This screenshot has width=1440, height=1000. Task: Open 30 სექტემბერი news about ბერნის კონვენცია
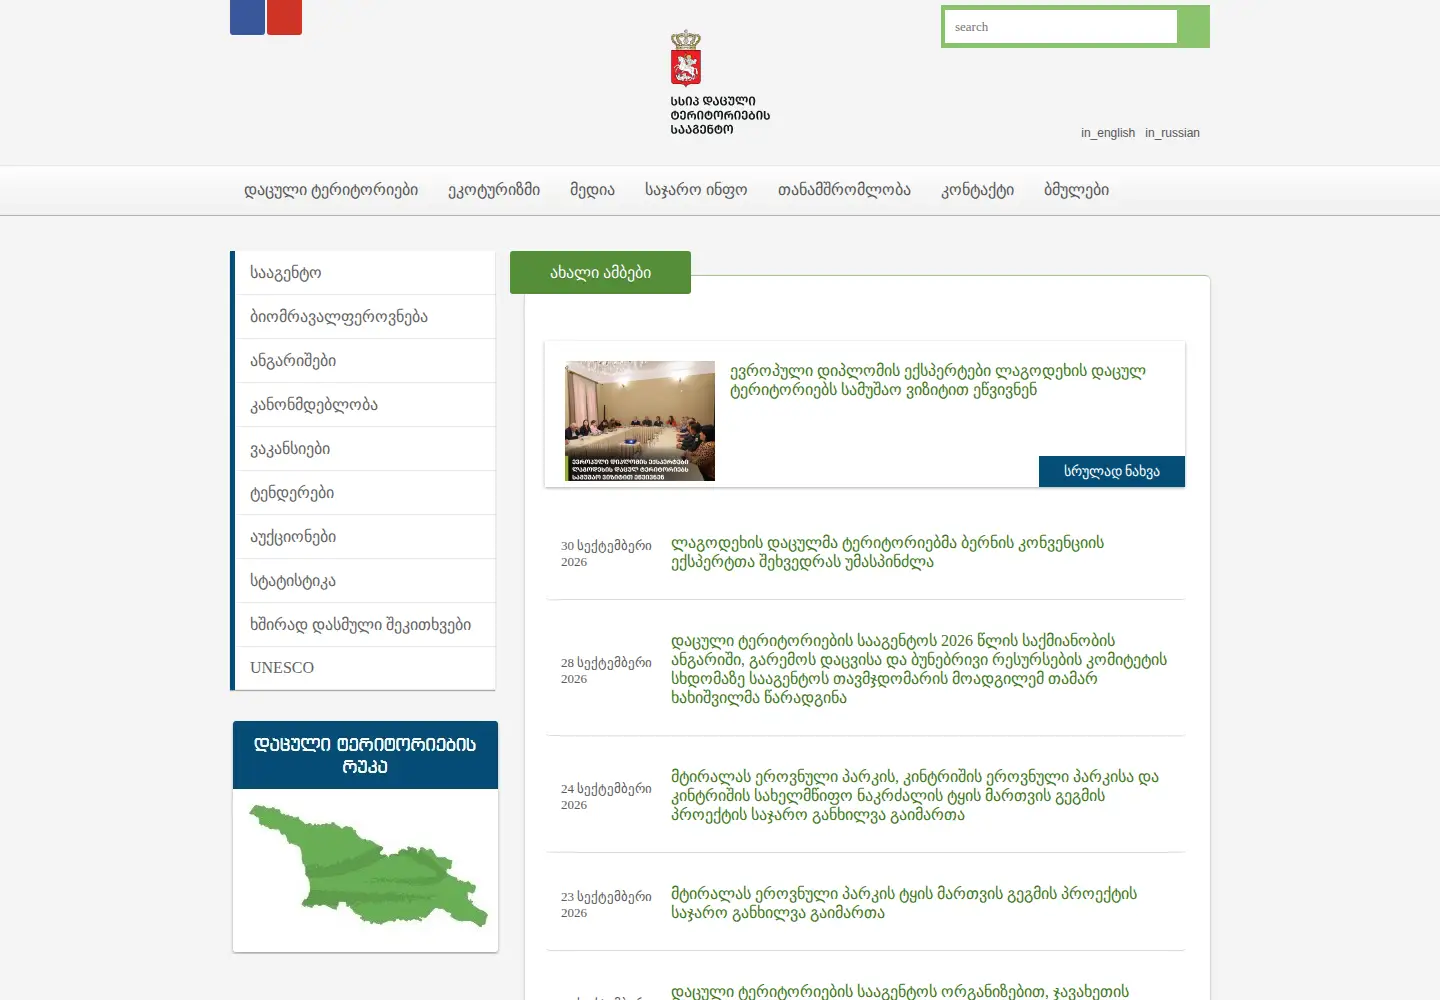click(x=887, y=552)
